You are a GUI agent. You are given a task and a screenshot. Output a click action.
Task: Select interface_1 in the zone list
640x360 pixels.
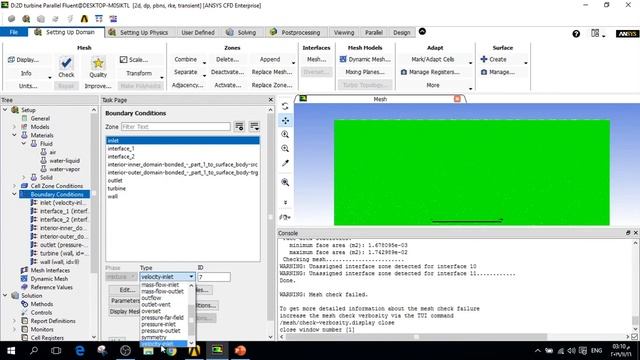[182, 149]
